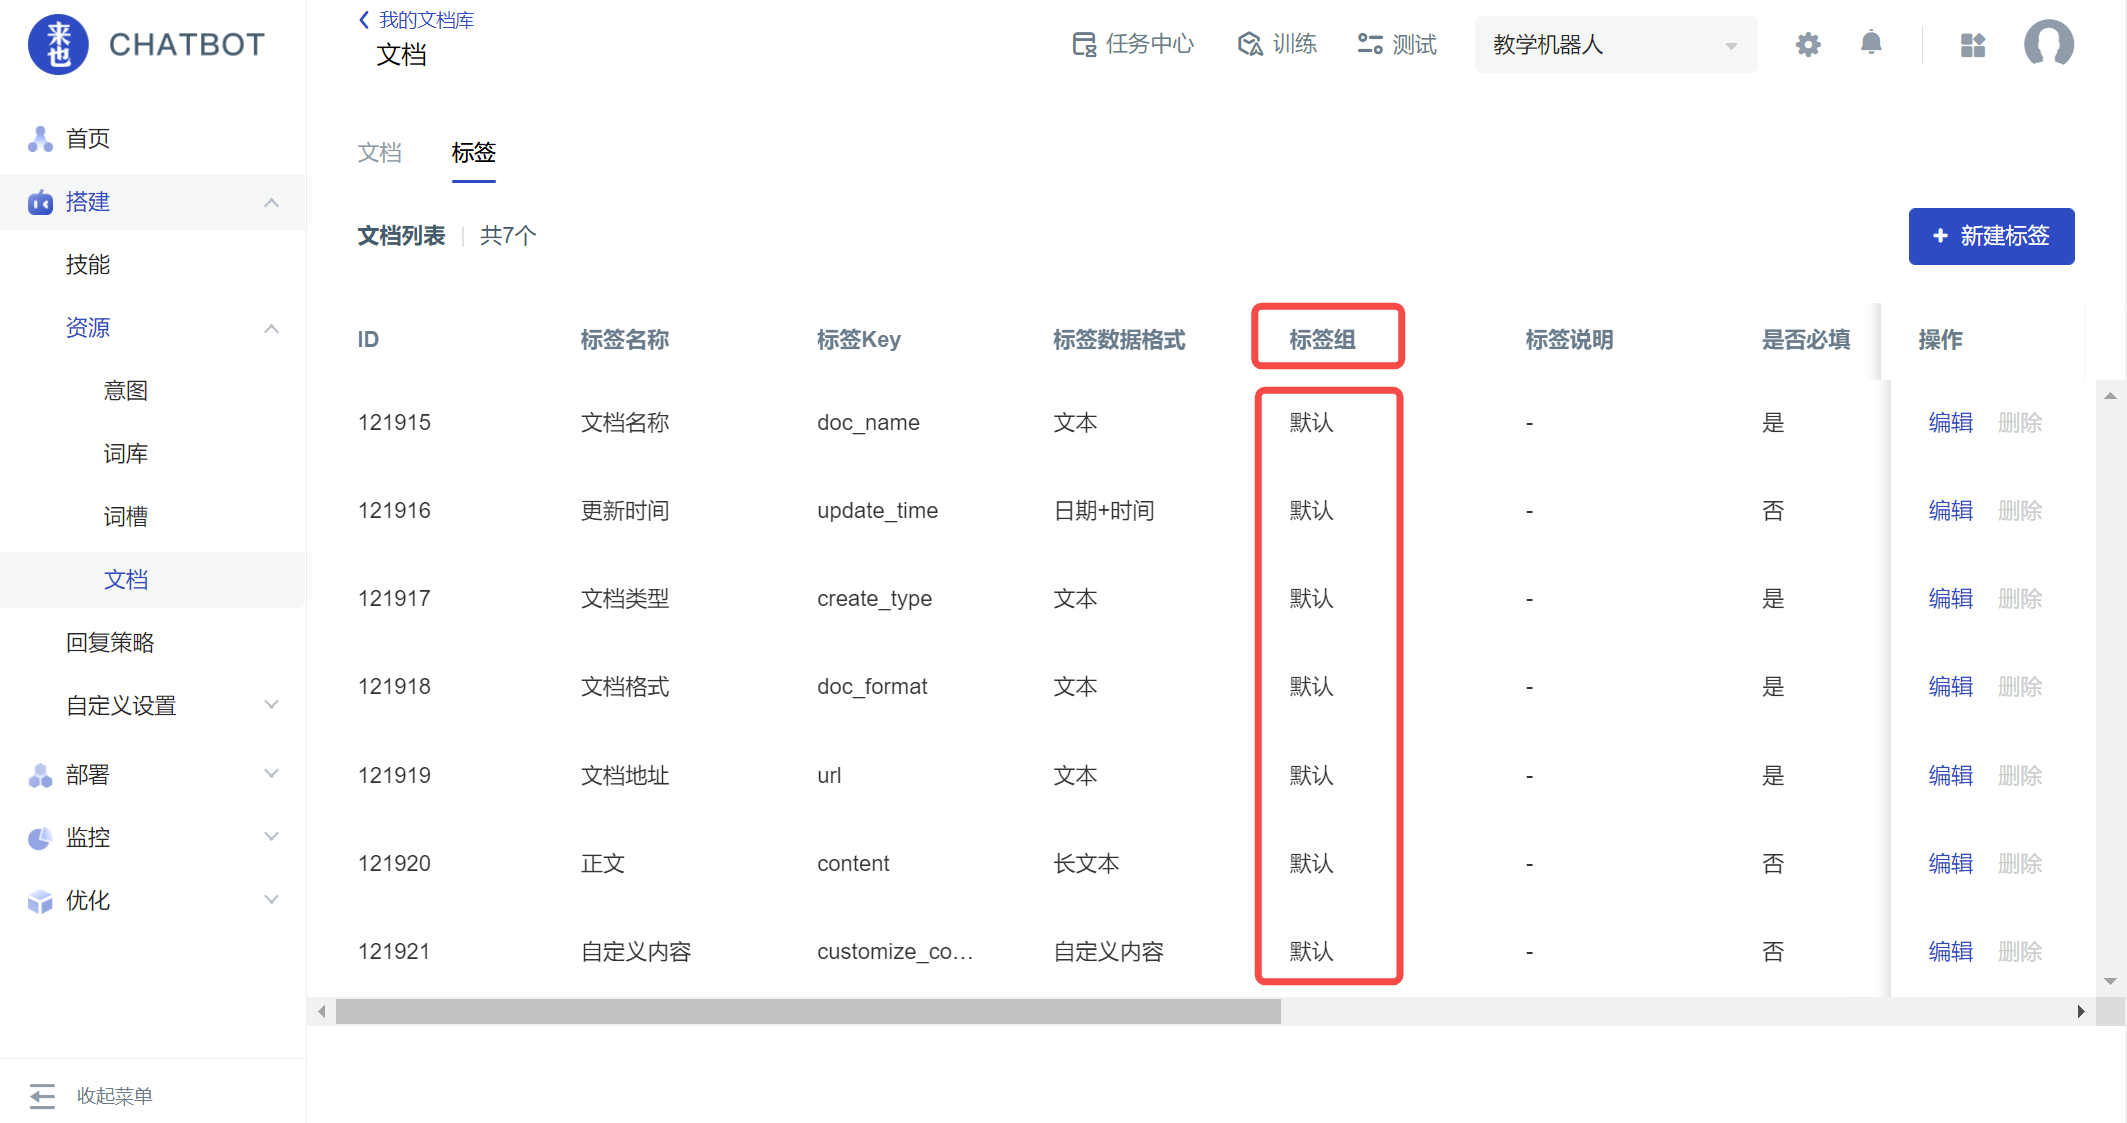2127x1123 pixels.
Task: Click 删除 on the 自定义内容 row
Action: (2020, 952)
